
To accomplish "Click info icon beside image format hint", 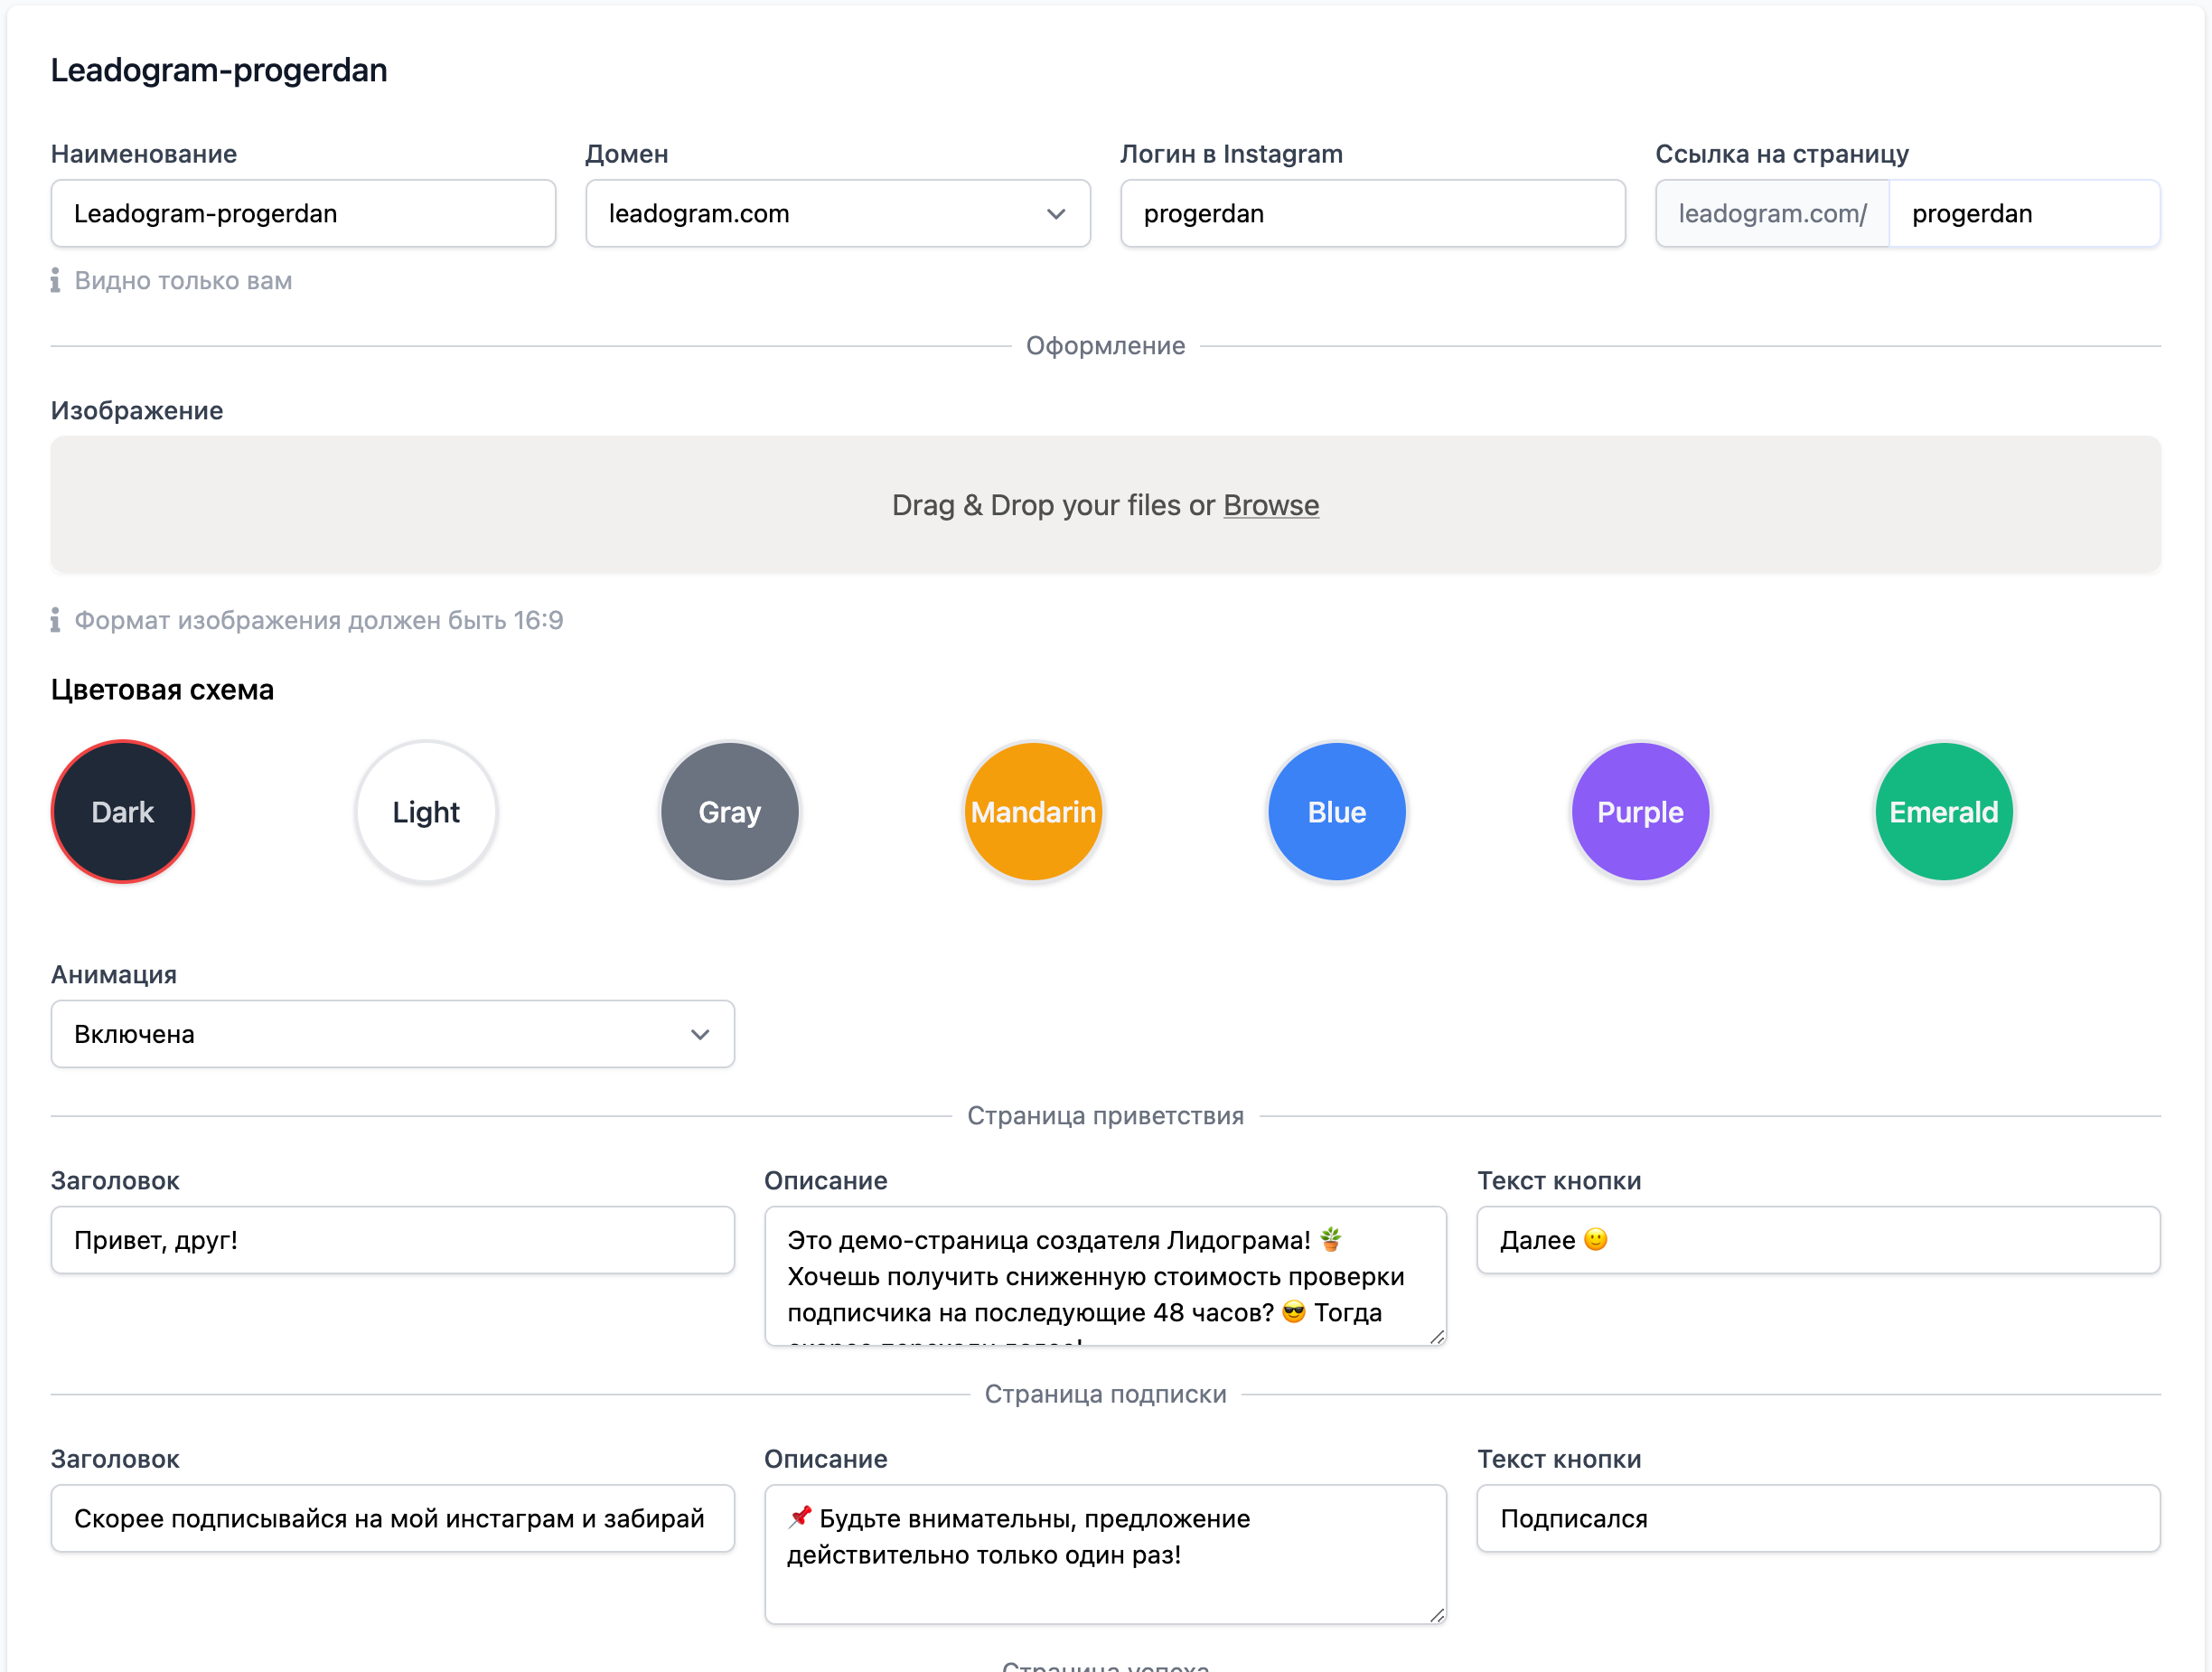I will pyautogui.click(x=55, y=620).
